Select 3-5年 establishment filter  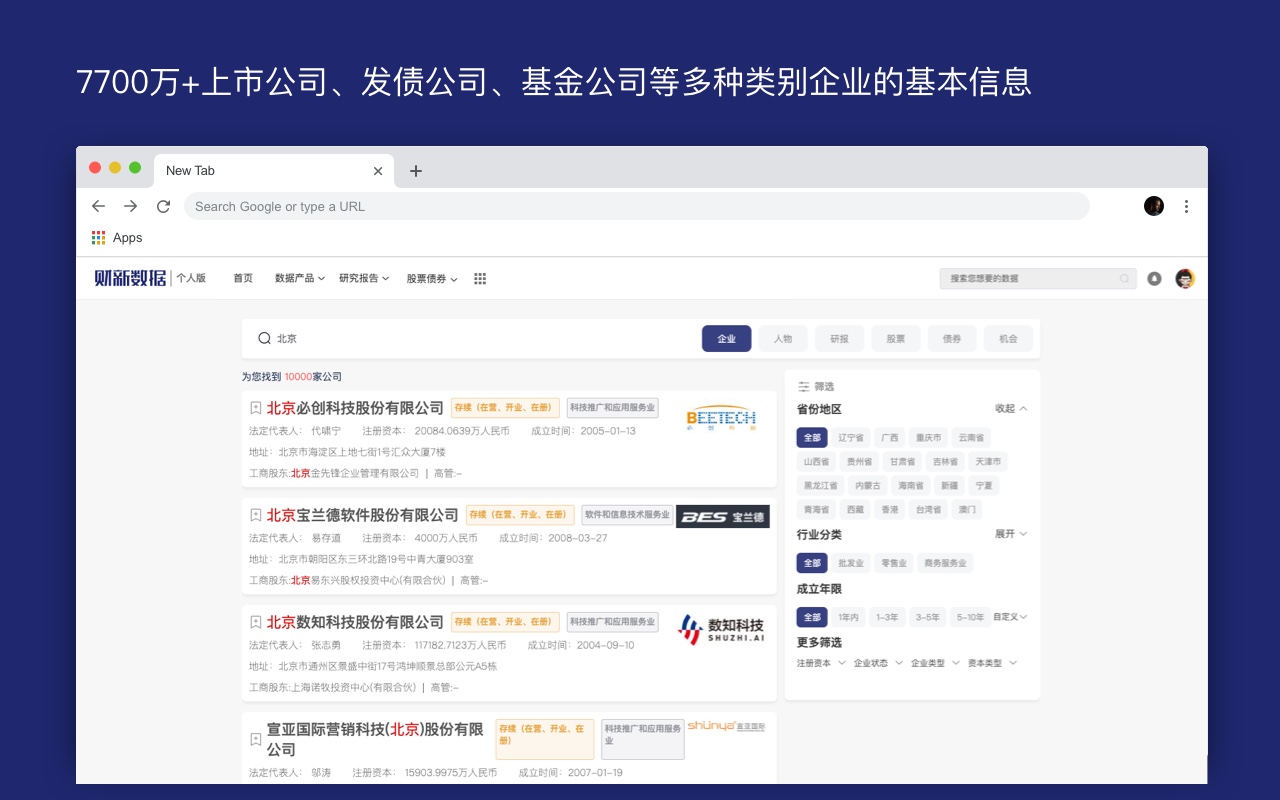tap(927, 617)
